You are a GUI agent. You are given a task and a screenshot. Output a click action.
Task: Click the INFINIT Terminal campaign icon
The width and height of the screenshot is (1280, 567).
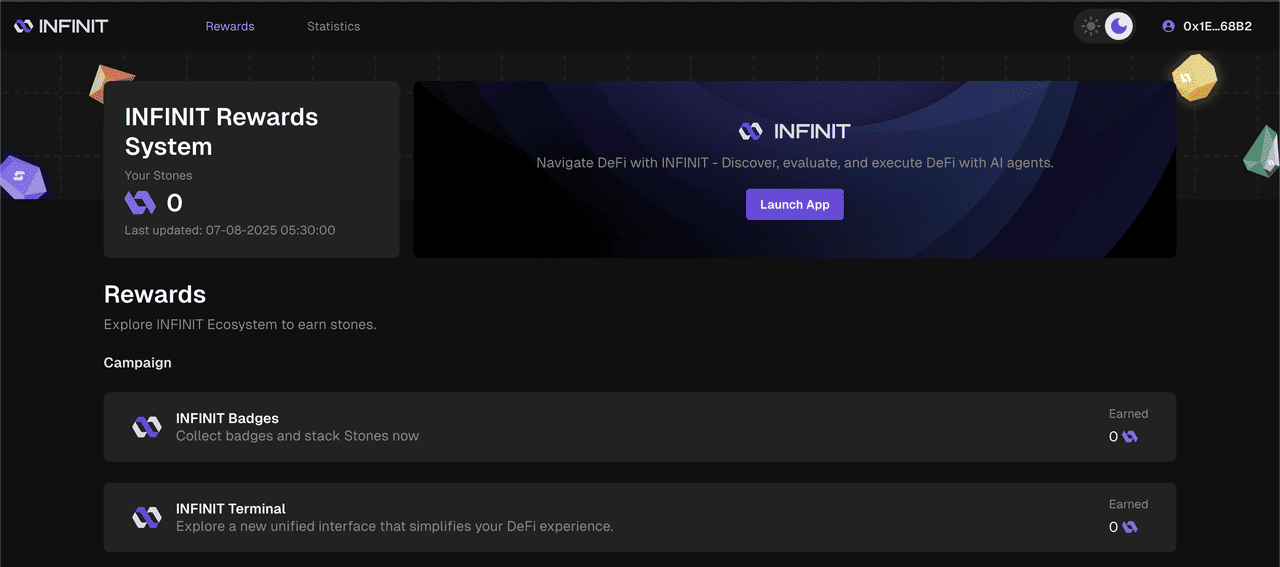coord(147,517)
